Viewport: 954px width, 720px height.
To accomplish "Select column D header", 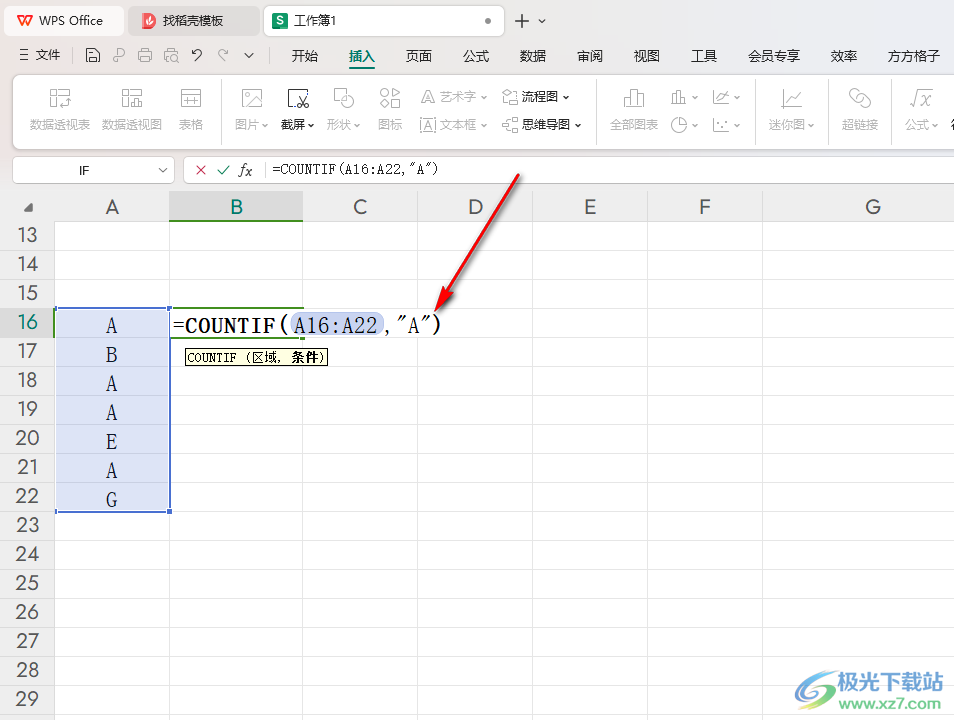I will (475, 206).
